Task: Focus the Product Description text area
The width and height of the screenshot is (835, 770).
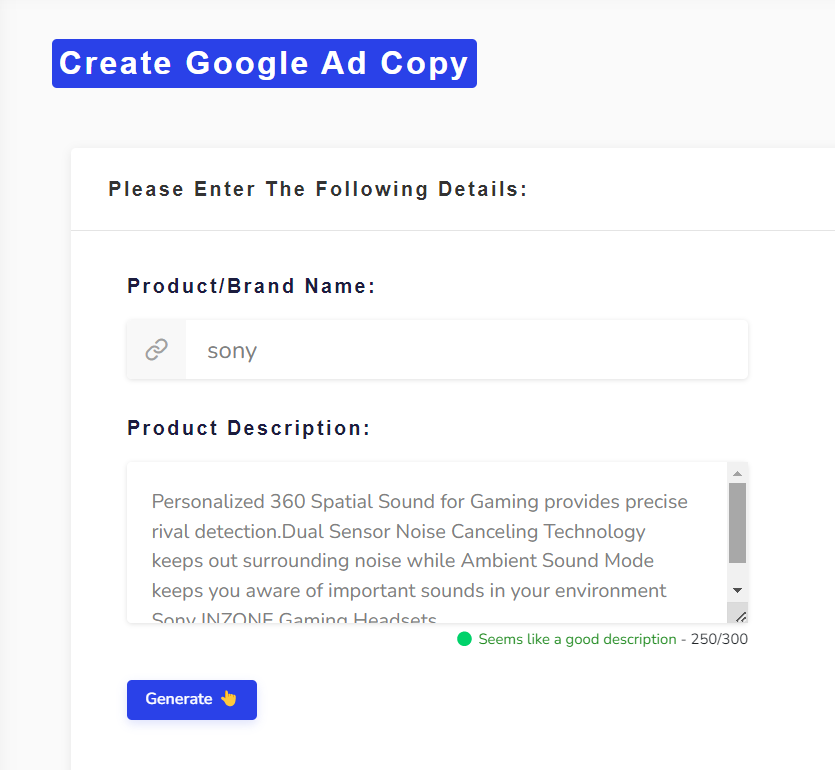Action: tap(427, 543)
